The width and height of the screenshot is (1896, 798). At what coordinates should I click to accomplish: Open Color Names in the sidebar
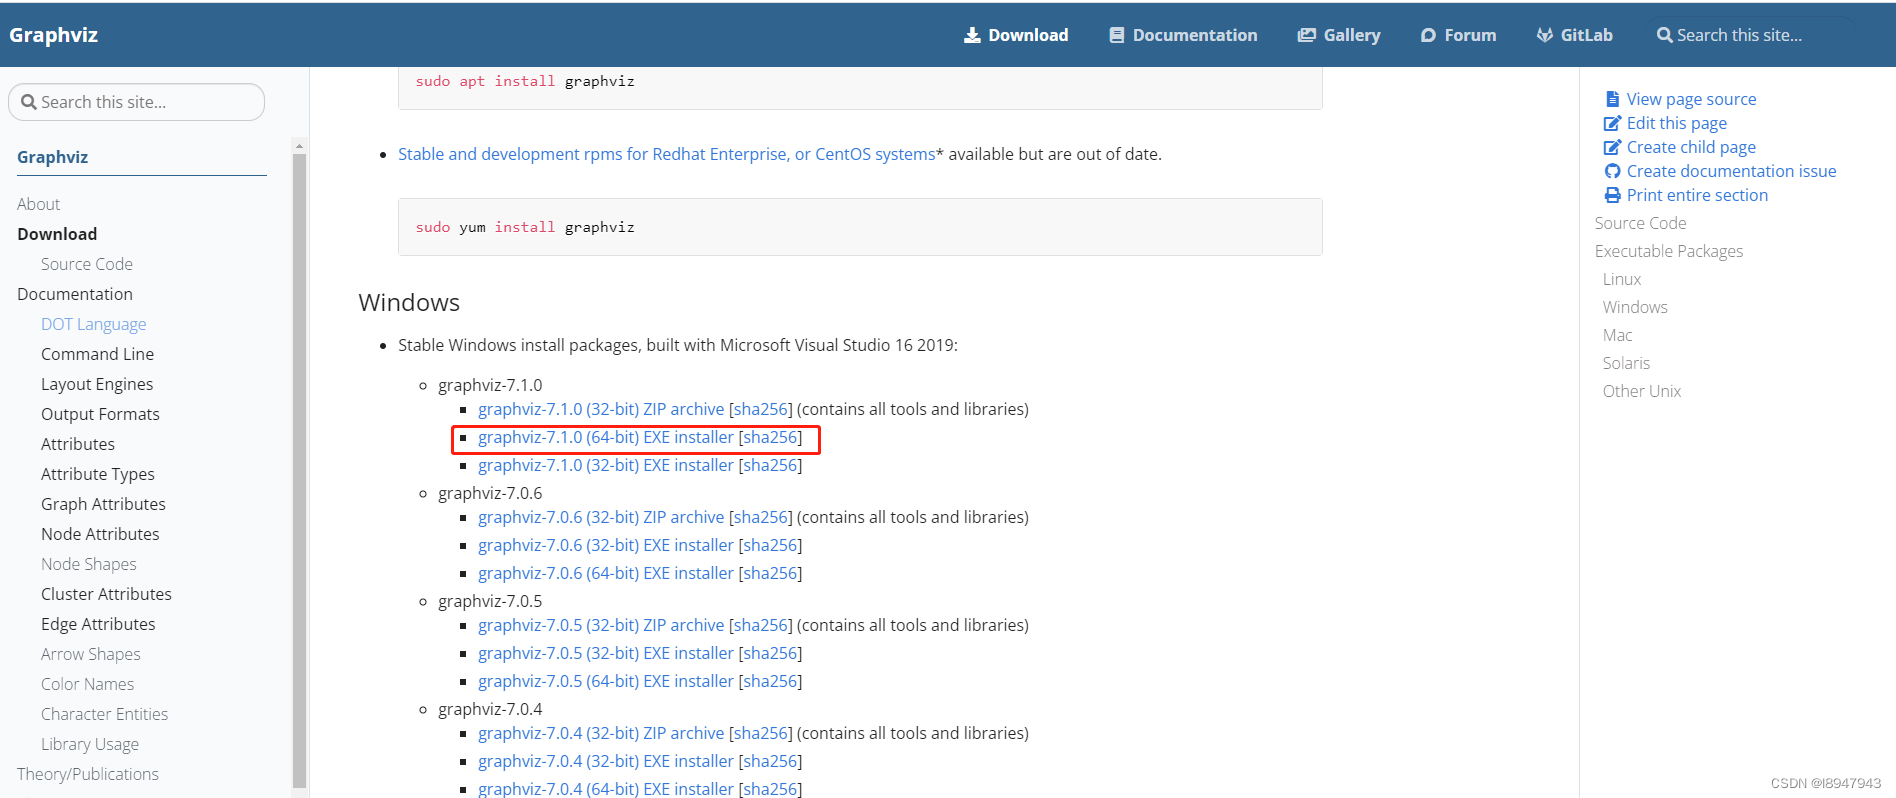pyautogui.click(x=88, y=684)
